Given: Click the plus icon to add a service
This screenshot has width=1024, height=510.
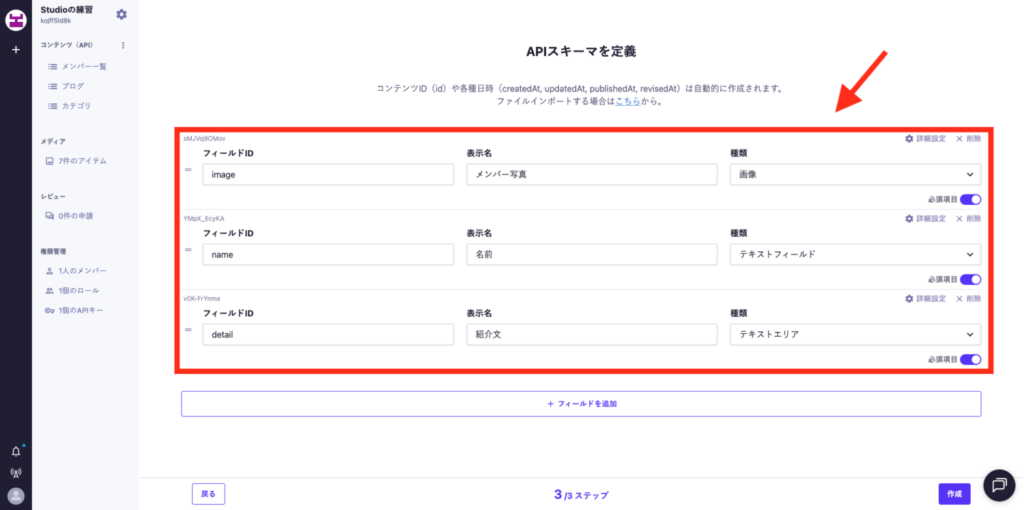Looking at the screenshot, I should click(x=15, y=49).
